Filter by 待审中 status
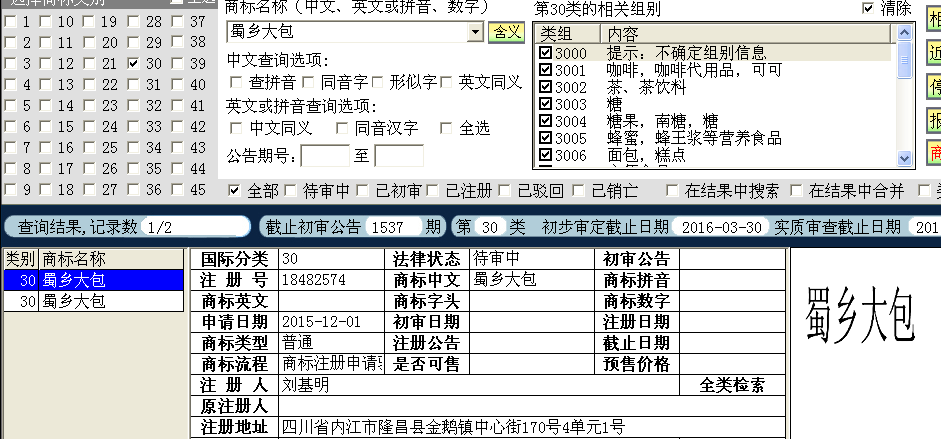This screenshot has height=439, width=941. (x=290, y=191)
